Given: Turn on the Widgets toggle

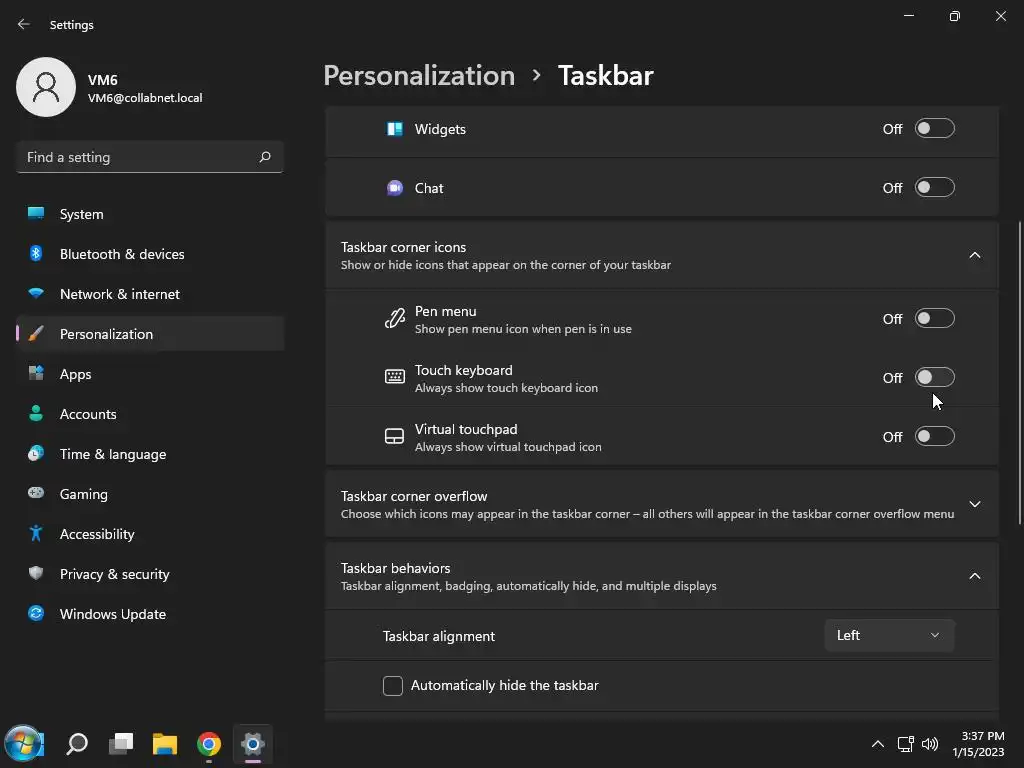Looking at the screenshot, I should [935, 129].
